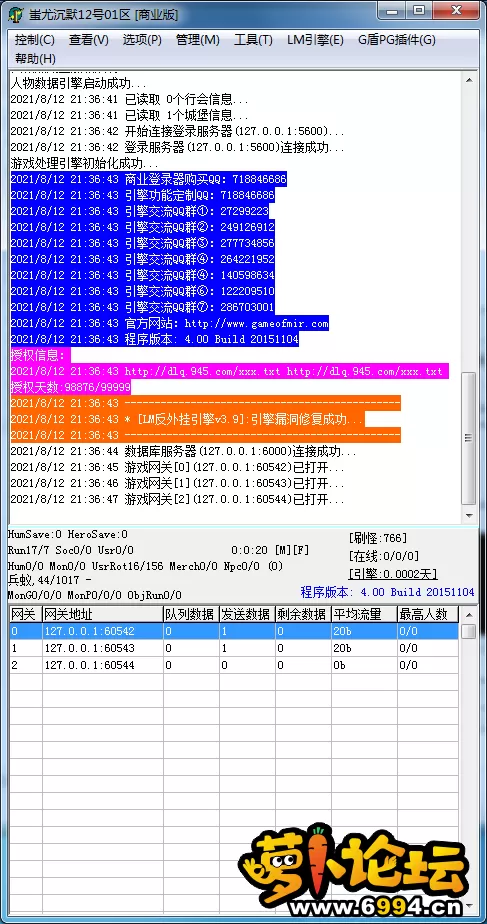Viewport: 487px width, 924px height.
Task: Click the application icon in title bar
Action: pos(16,14)
